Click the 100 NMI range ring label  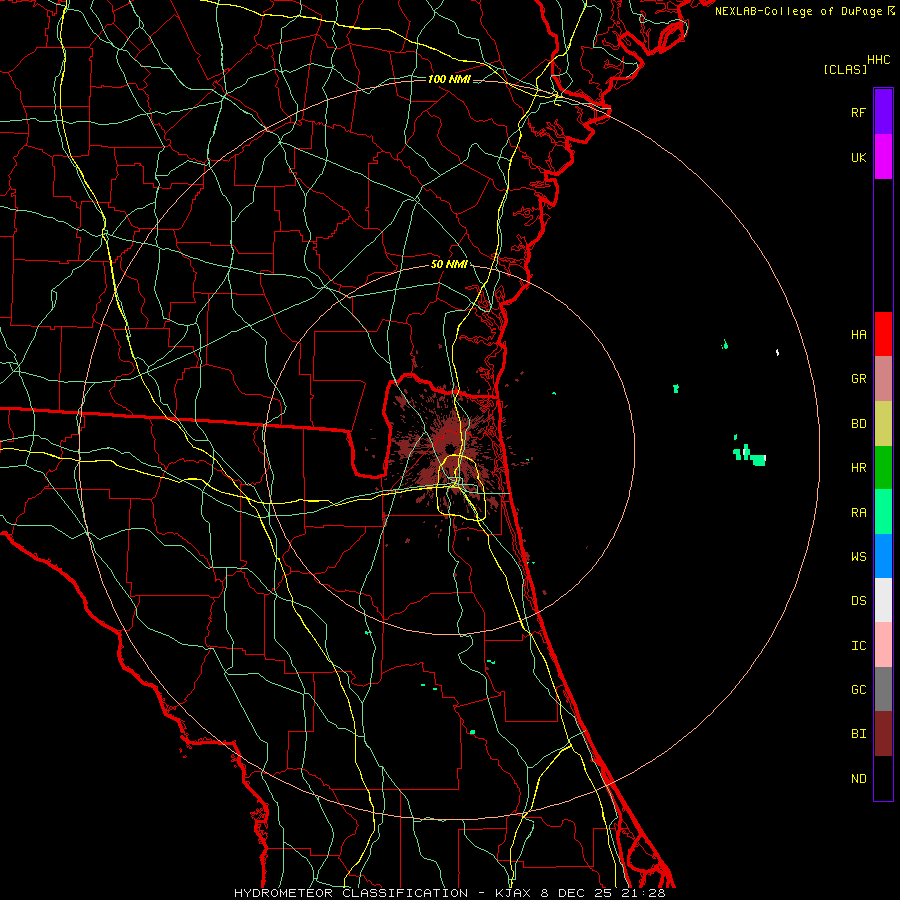449,79
